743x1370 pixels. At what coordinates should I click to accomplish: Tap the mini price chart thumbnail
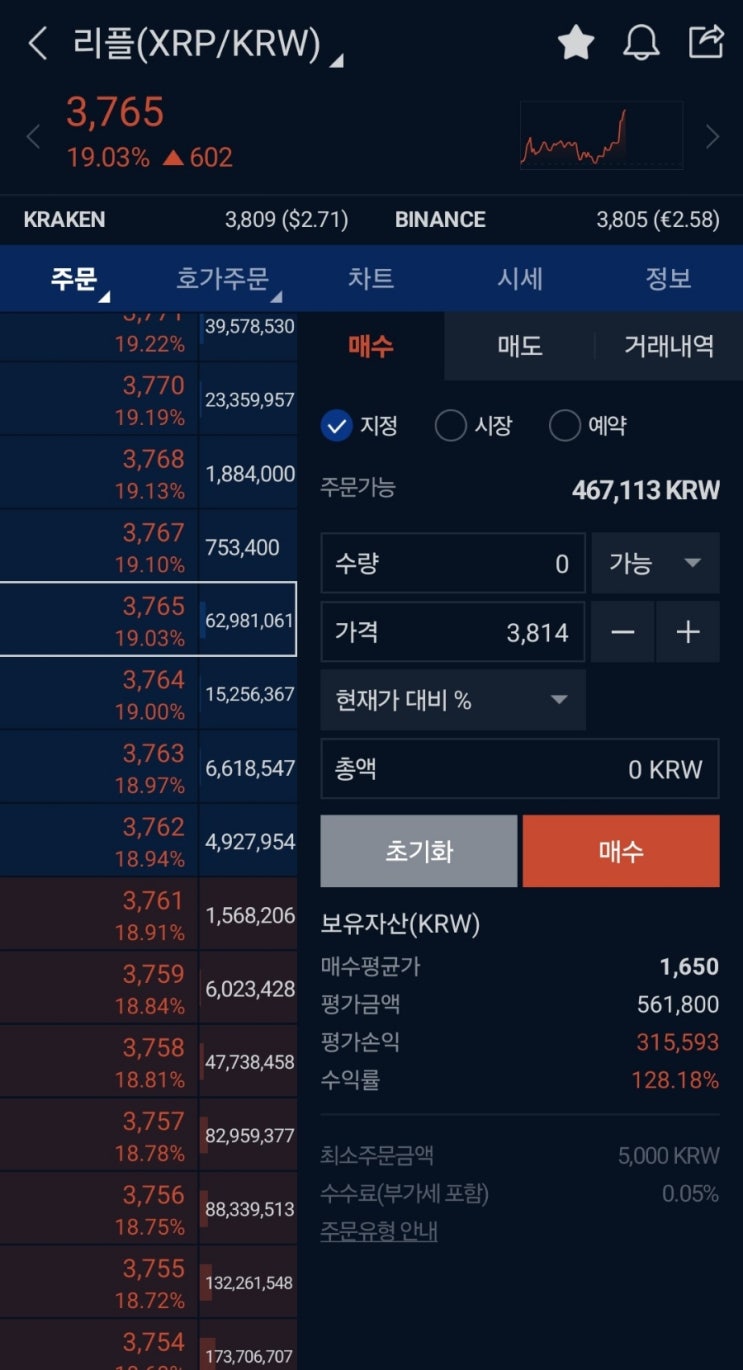click(x=602, y=136)
